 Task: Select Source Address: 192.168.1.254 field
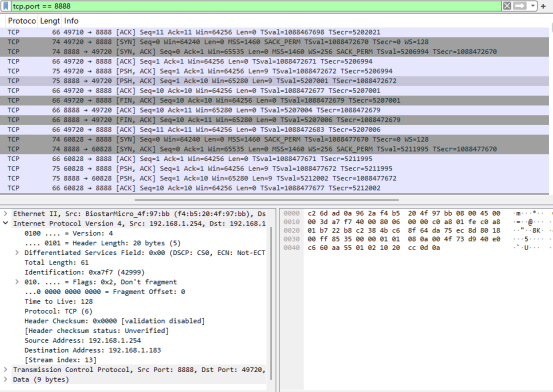coord(83,340)
